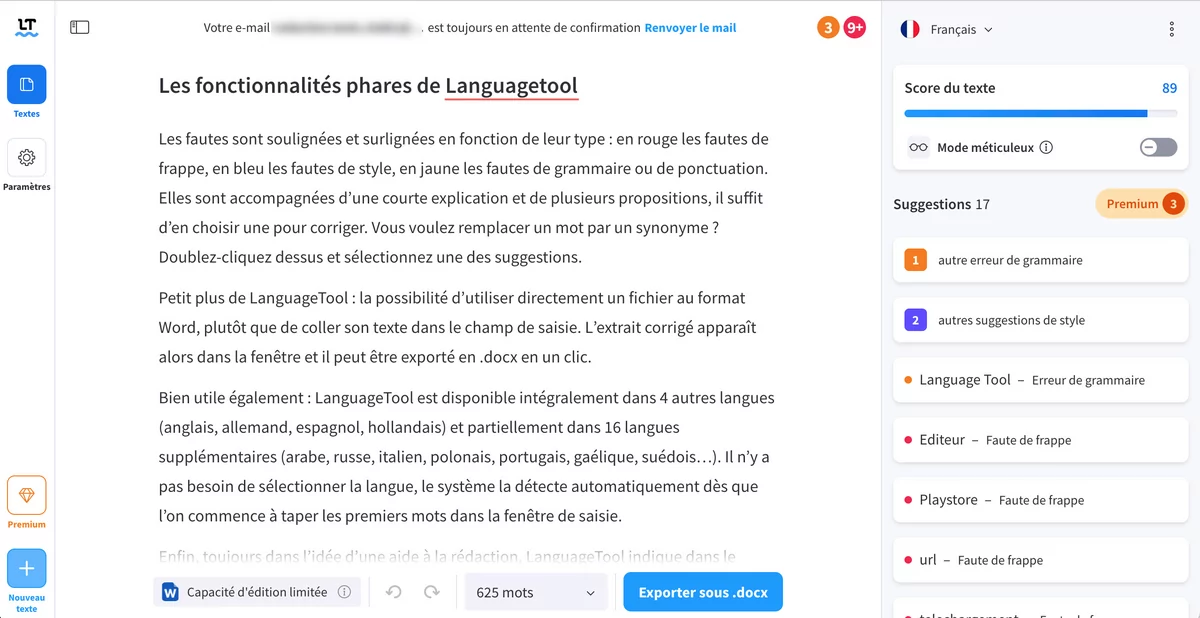
Task: Click the glasses icon for Mode méticuleux
Action: tap(918, 148)
